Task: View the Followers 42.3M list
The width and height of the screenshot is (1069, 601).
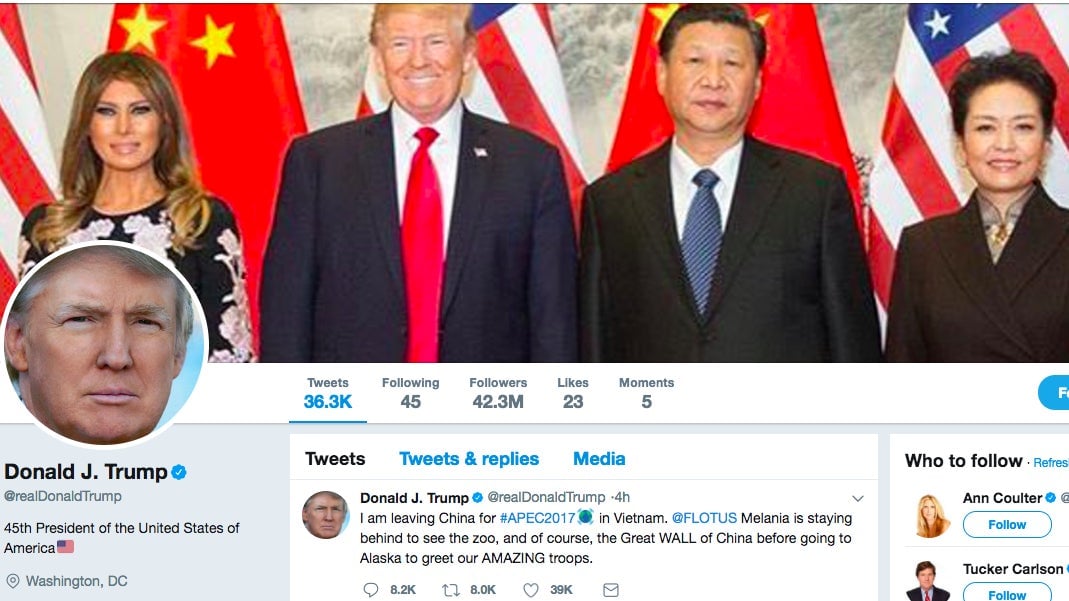Action: tap(498, 392)
